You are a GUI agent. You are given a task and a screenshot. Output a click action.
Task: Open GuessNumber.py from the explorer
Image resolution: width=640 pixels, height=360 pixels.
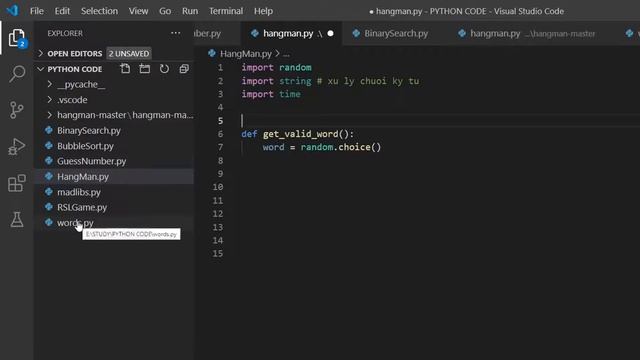[91, 161]
